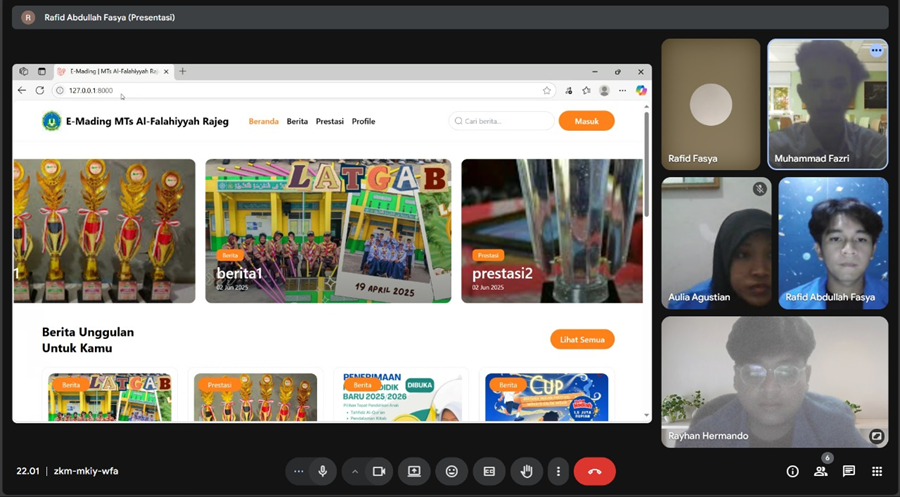Reload the page in shared browser
The width and height of the screenshot is (900, 497).
(40, 90)
